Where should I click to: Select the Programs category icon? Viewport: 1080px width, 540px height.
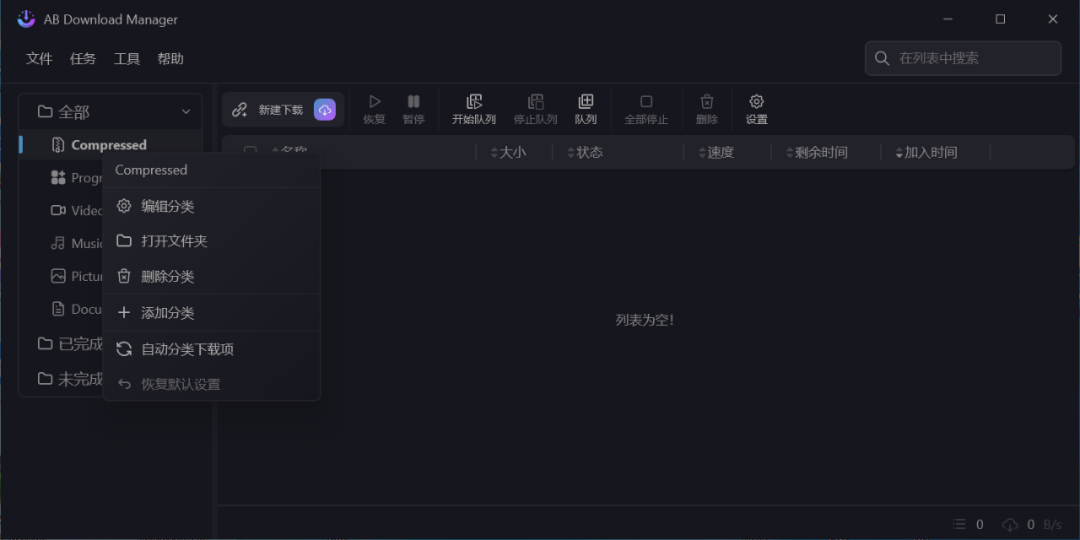(59, 178)
